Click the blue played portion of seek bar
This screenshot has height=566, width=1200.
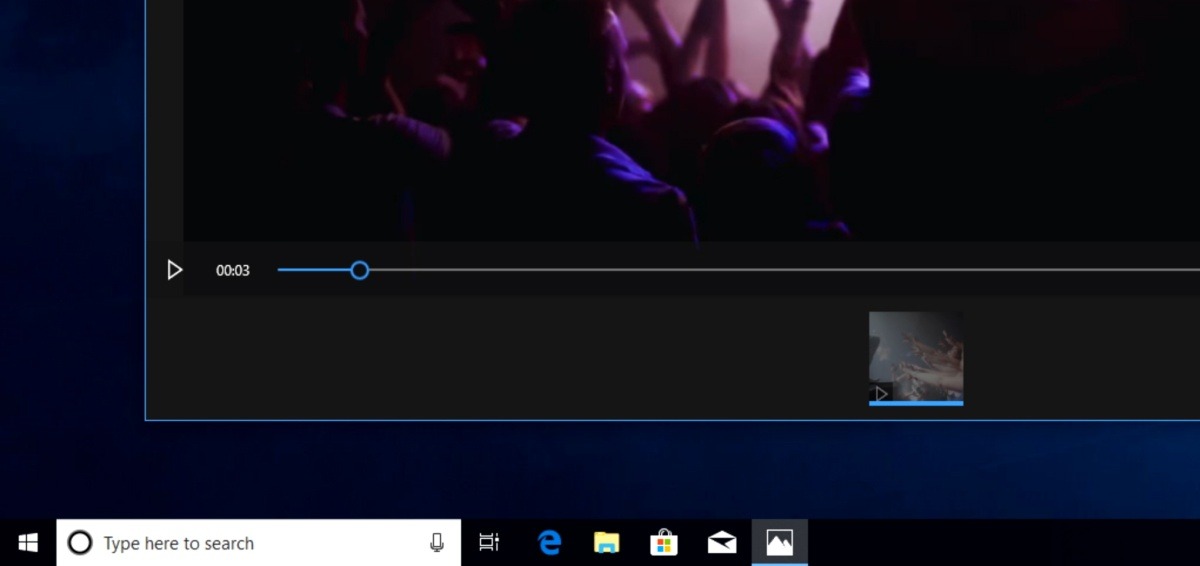click(315, 270)
